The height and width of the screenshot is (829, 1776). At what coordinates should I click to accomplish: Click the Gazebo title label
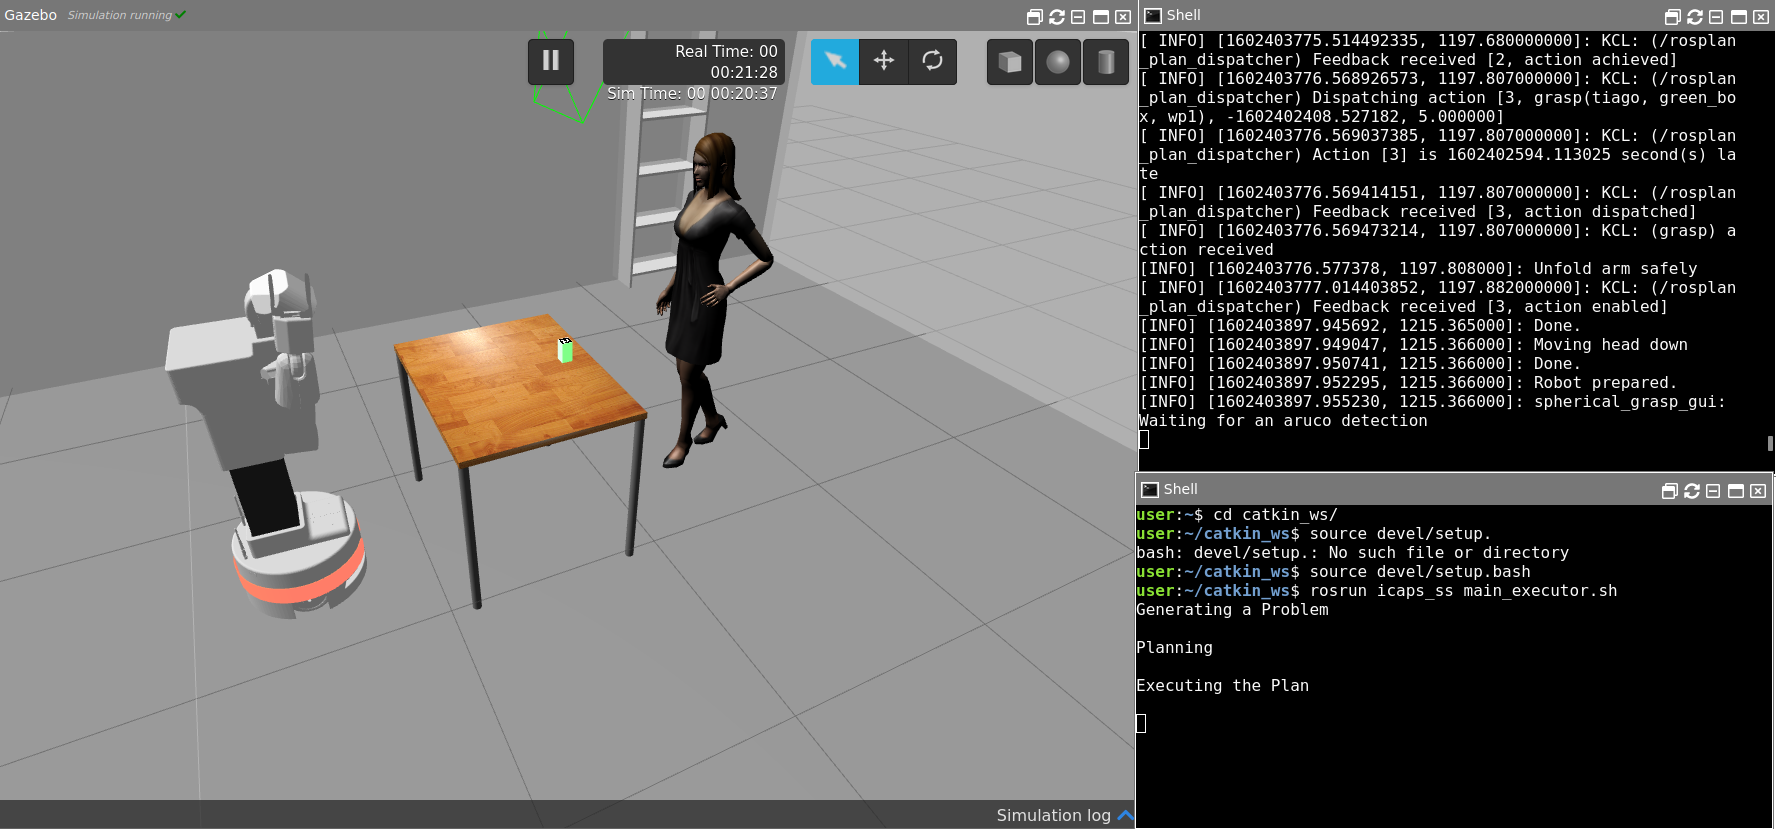(31, 15)
